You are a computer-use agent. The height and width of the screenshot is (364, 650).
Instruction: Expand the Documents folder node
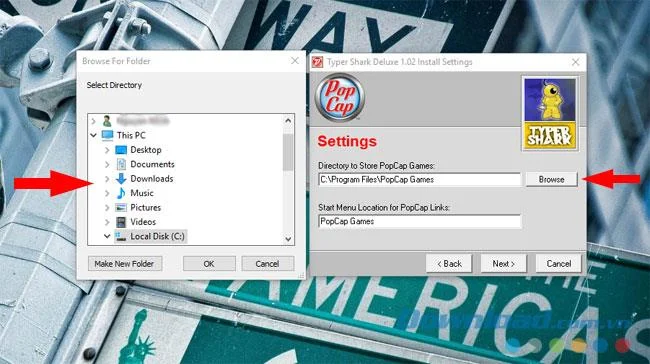coord(107,165)
